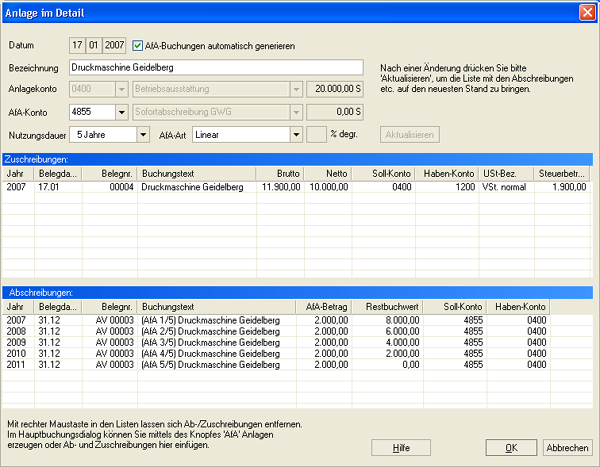Select the 2007 Zuschreibungen row
600x467 pixels.
pyautogui.click(x=295, y=187)
